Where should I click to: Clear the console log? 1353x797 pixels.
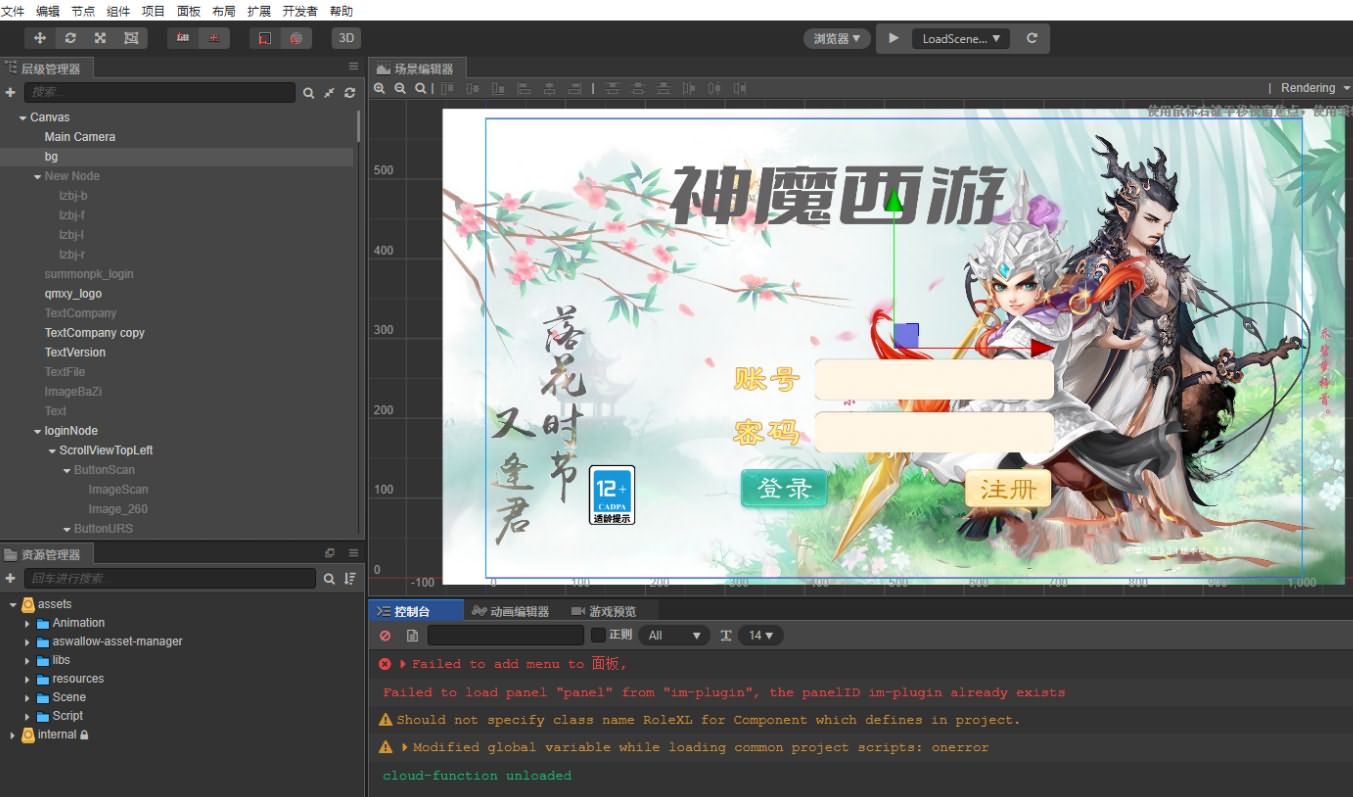(385, 635)
